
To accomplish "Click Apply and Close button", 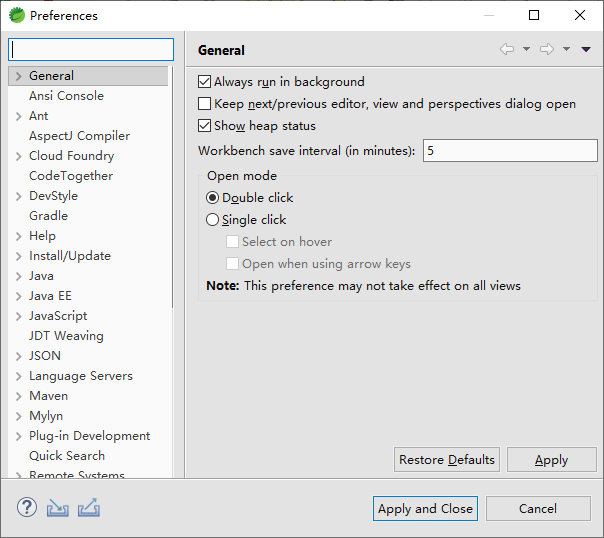I will [425, 509].
